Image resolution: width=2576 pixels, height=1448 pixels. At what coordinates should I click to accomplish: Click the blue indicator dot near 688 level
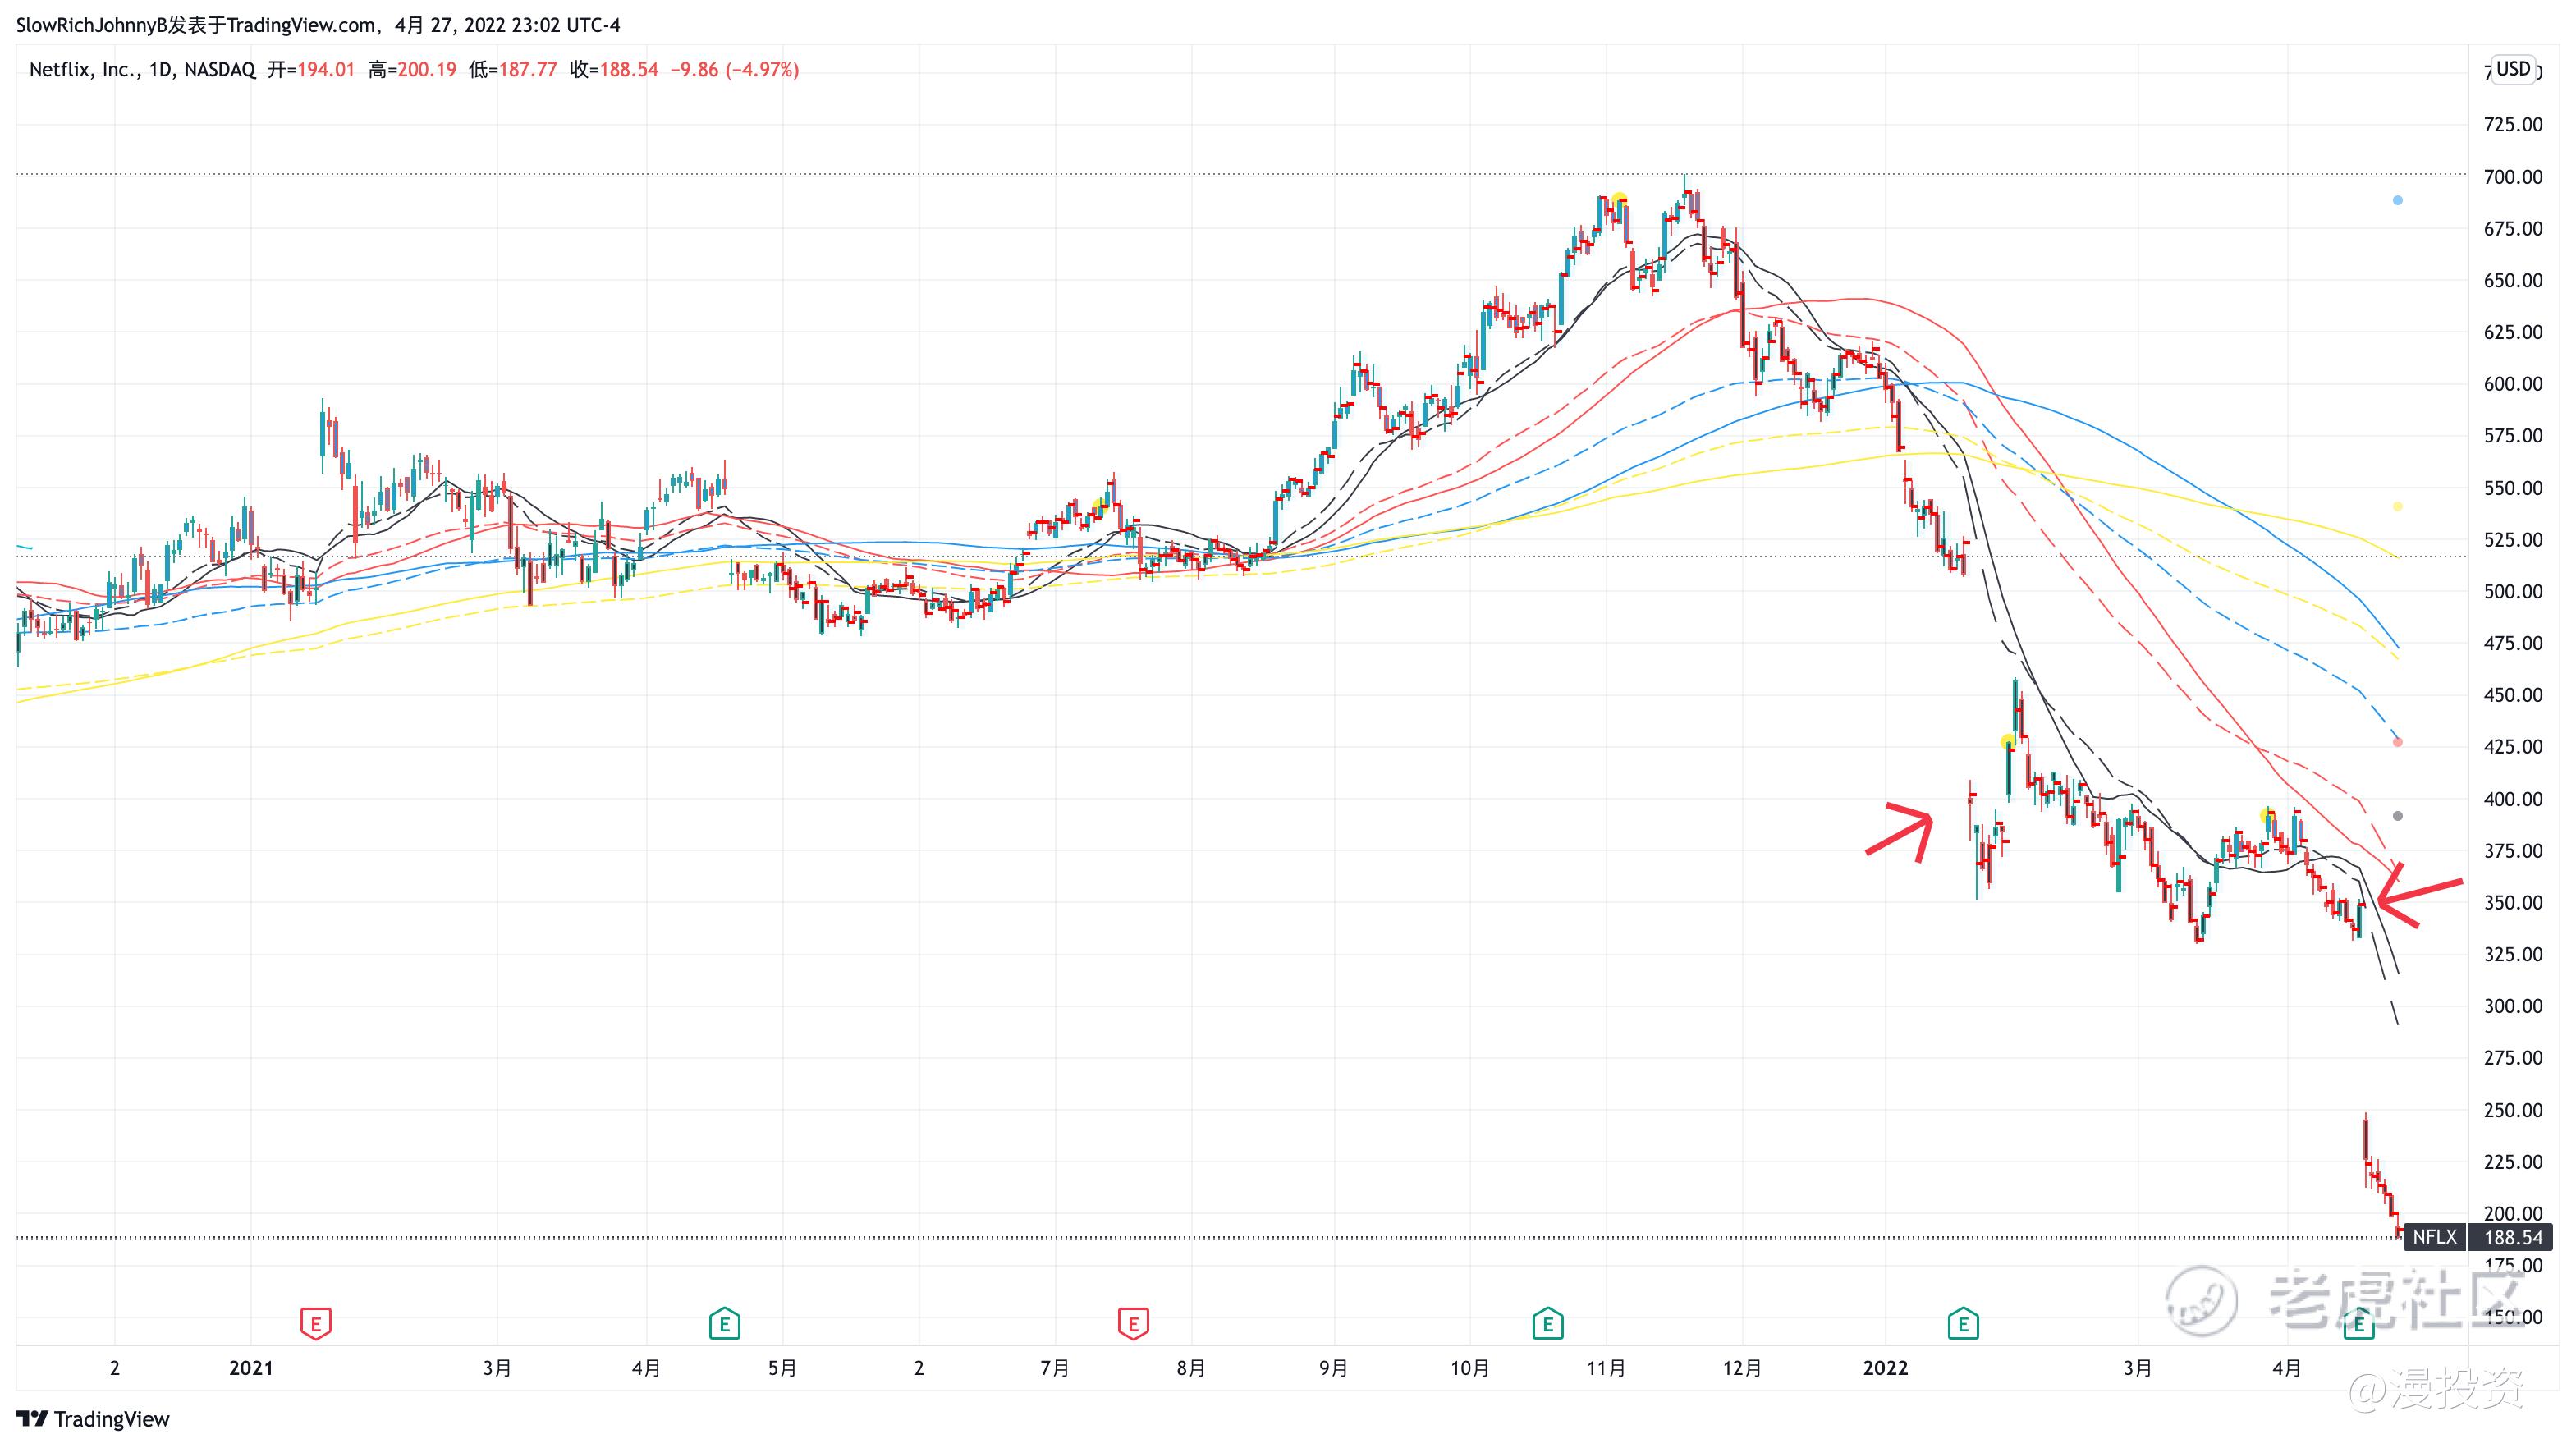tap(2397, 201)
